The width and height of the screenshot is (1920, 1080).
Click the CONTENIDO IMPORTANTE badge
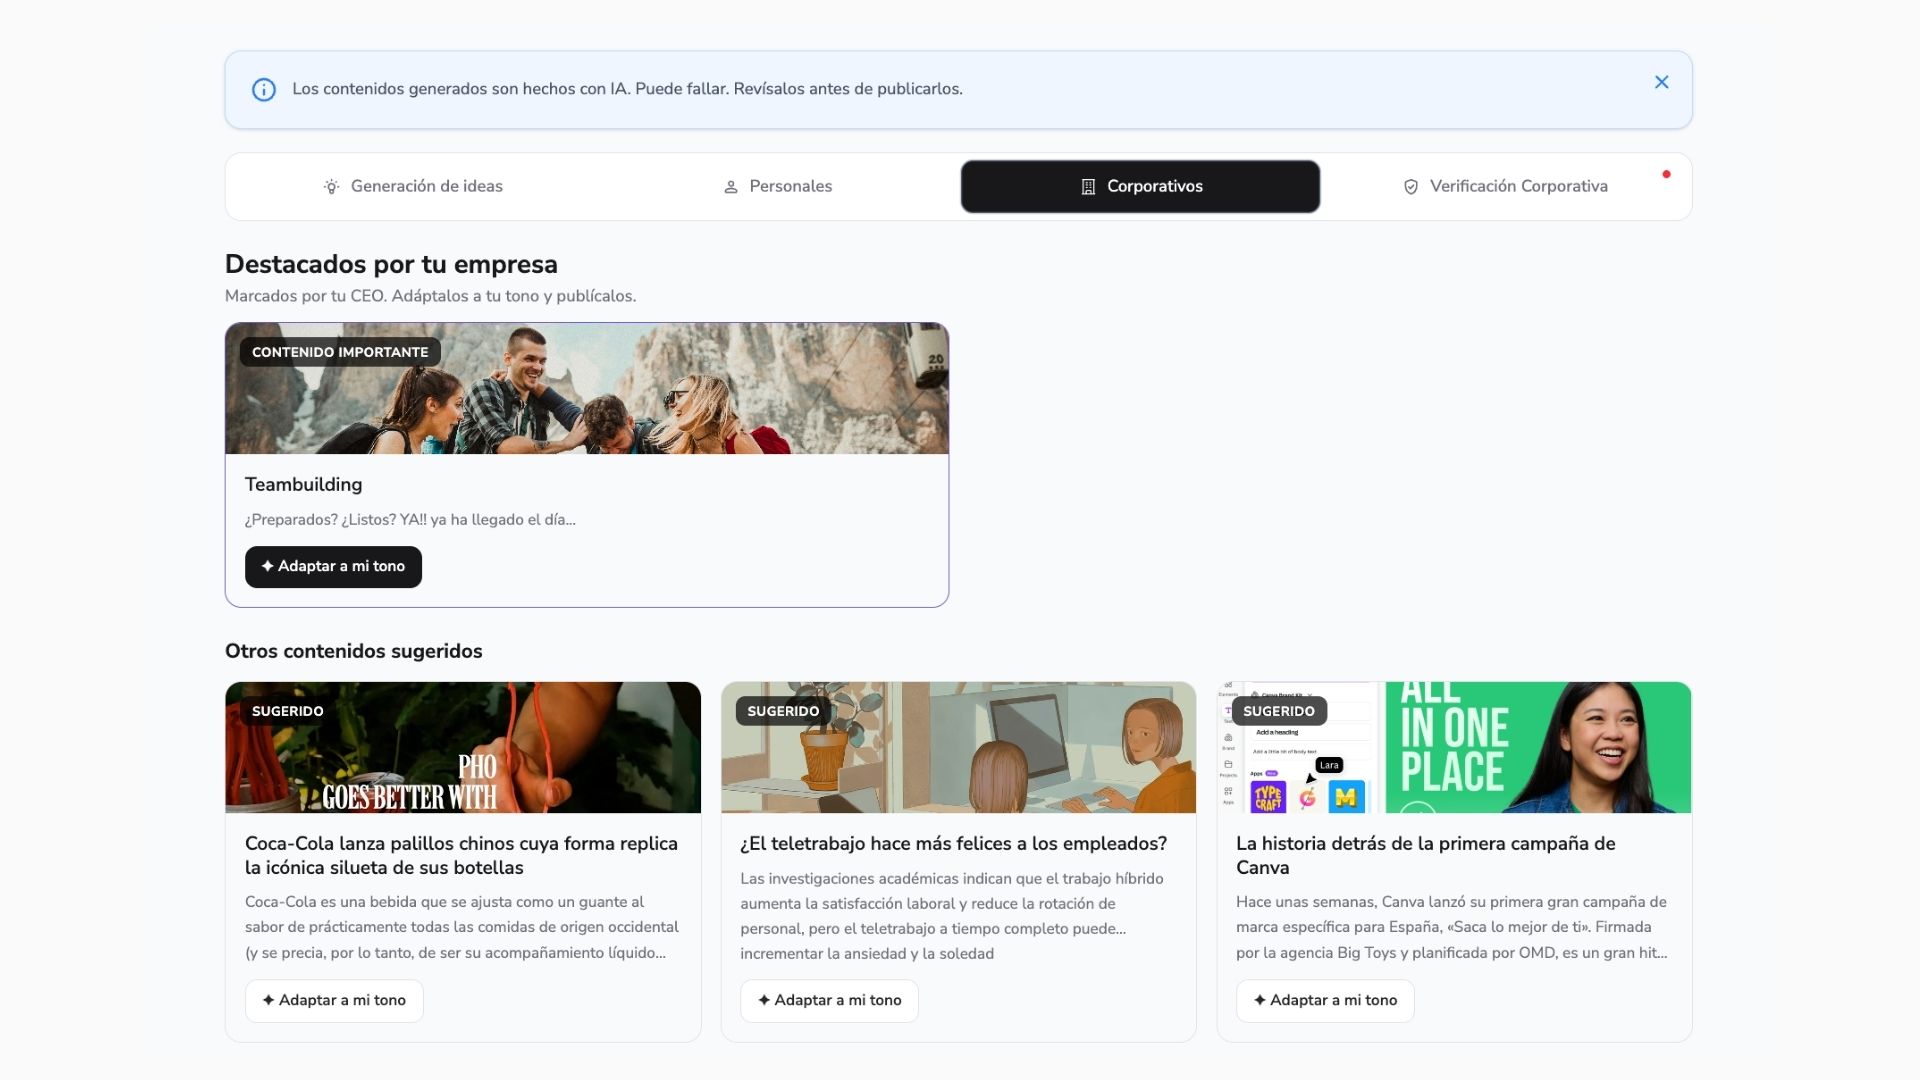(340, 352)
